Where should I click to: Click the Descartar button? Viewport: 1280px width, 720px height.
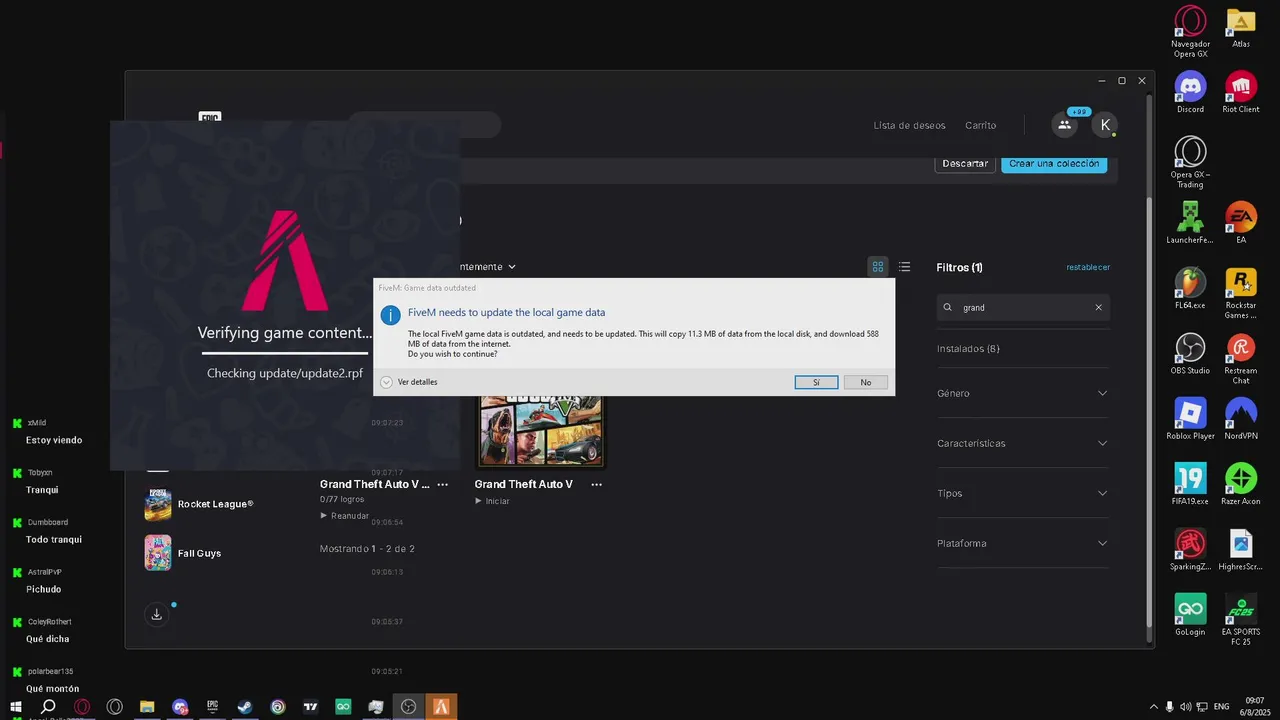point(965,163)
